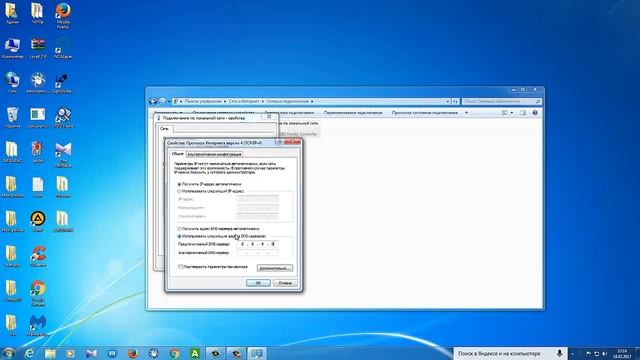Launch AIMP player from the desktop

(x=38, y=222)
